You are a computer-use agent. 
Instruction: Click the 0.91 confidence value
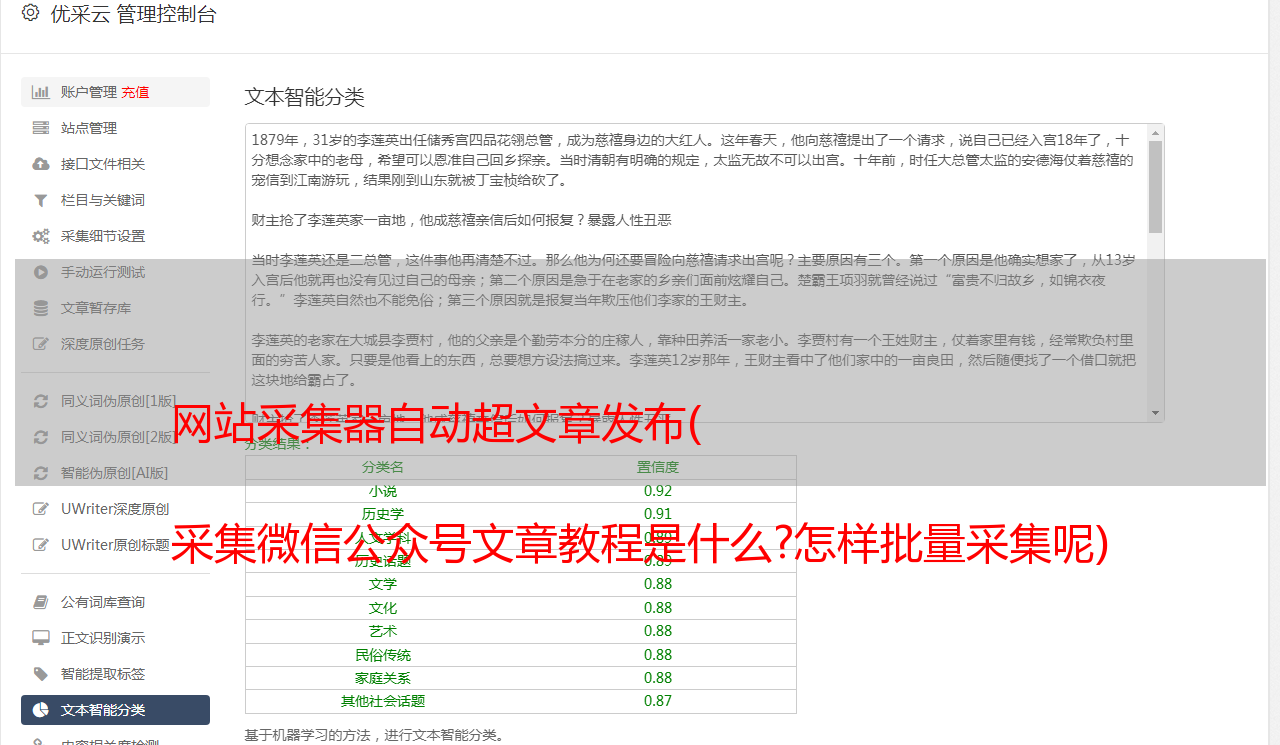(x=658, y=514)
